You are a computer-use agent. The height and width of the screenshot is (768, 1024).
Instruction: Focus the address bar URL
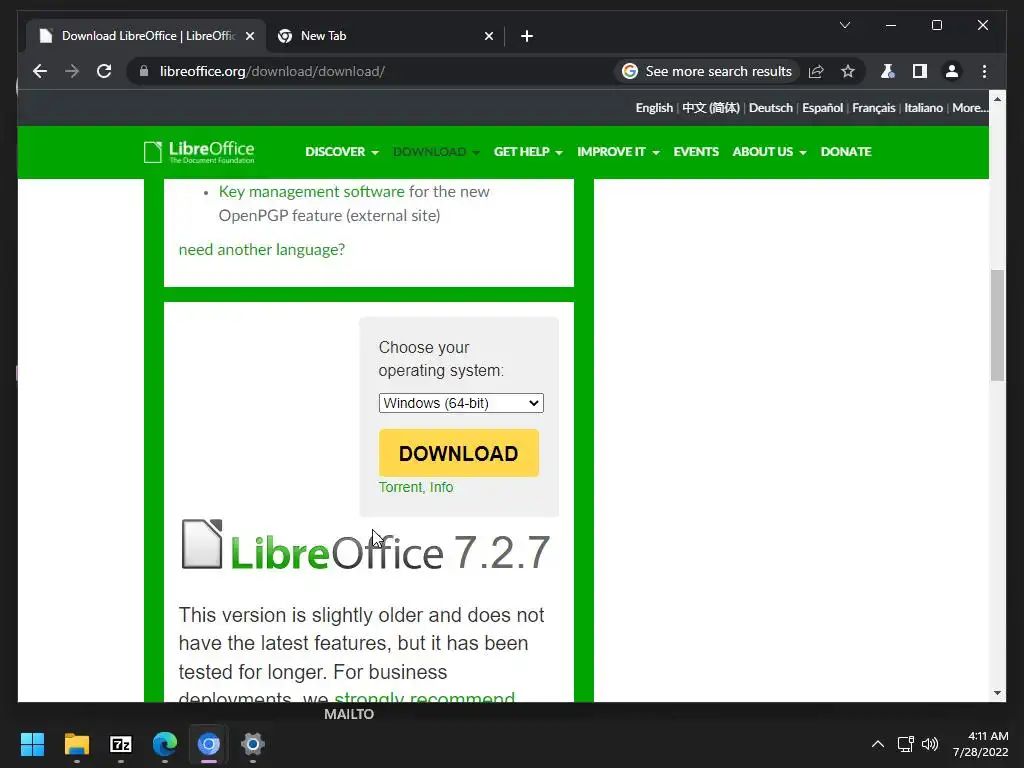click(x=272, y=71)
